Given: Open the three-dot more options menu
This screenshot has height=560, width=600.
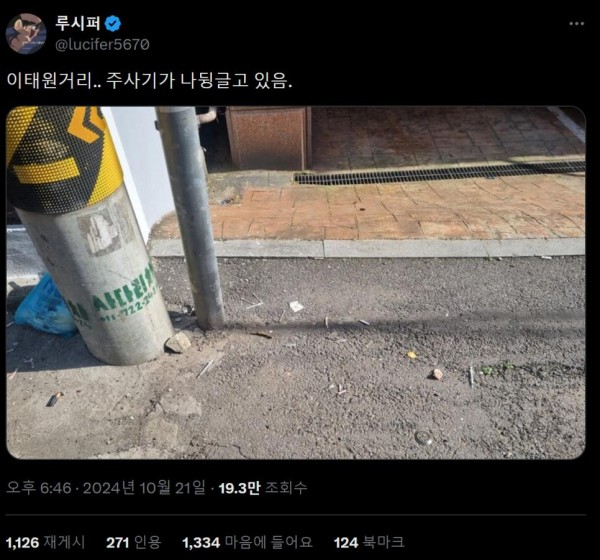Looking at the screenshot, I should coord(576,24).
